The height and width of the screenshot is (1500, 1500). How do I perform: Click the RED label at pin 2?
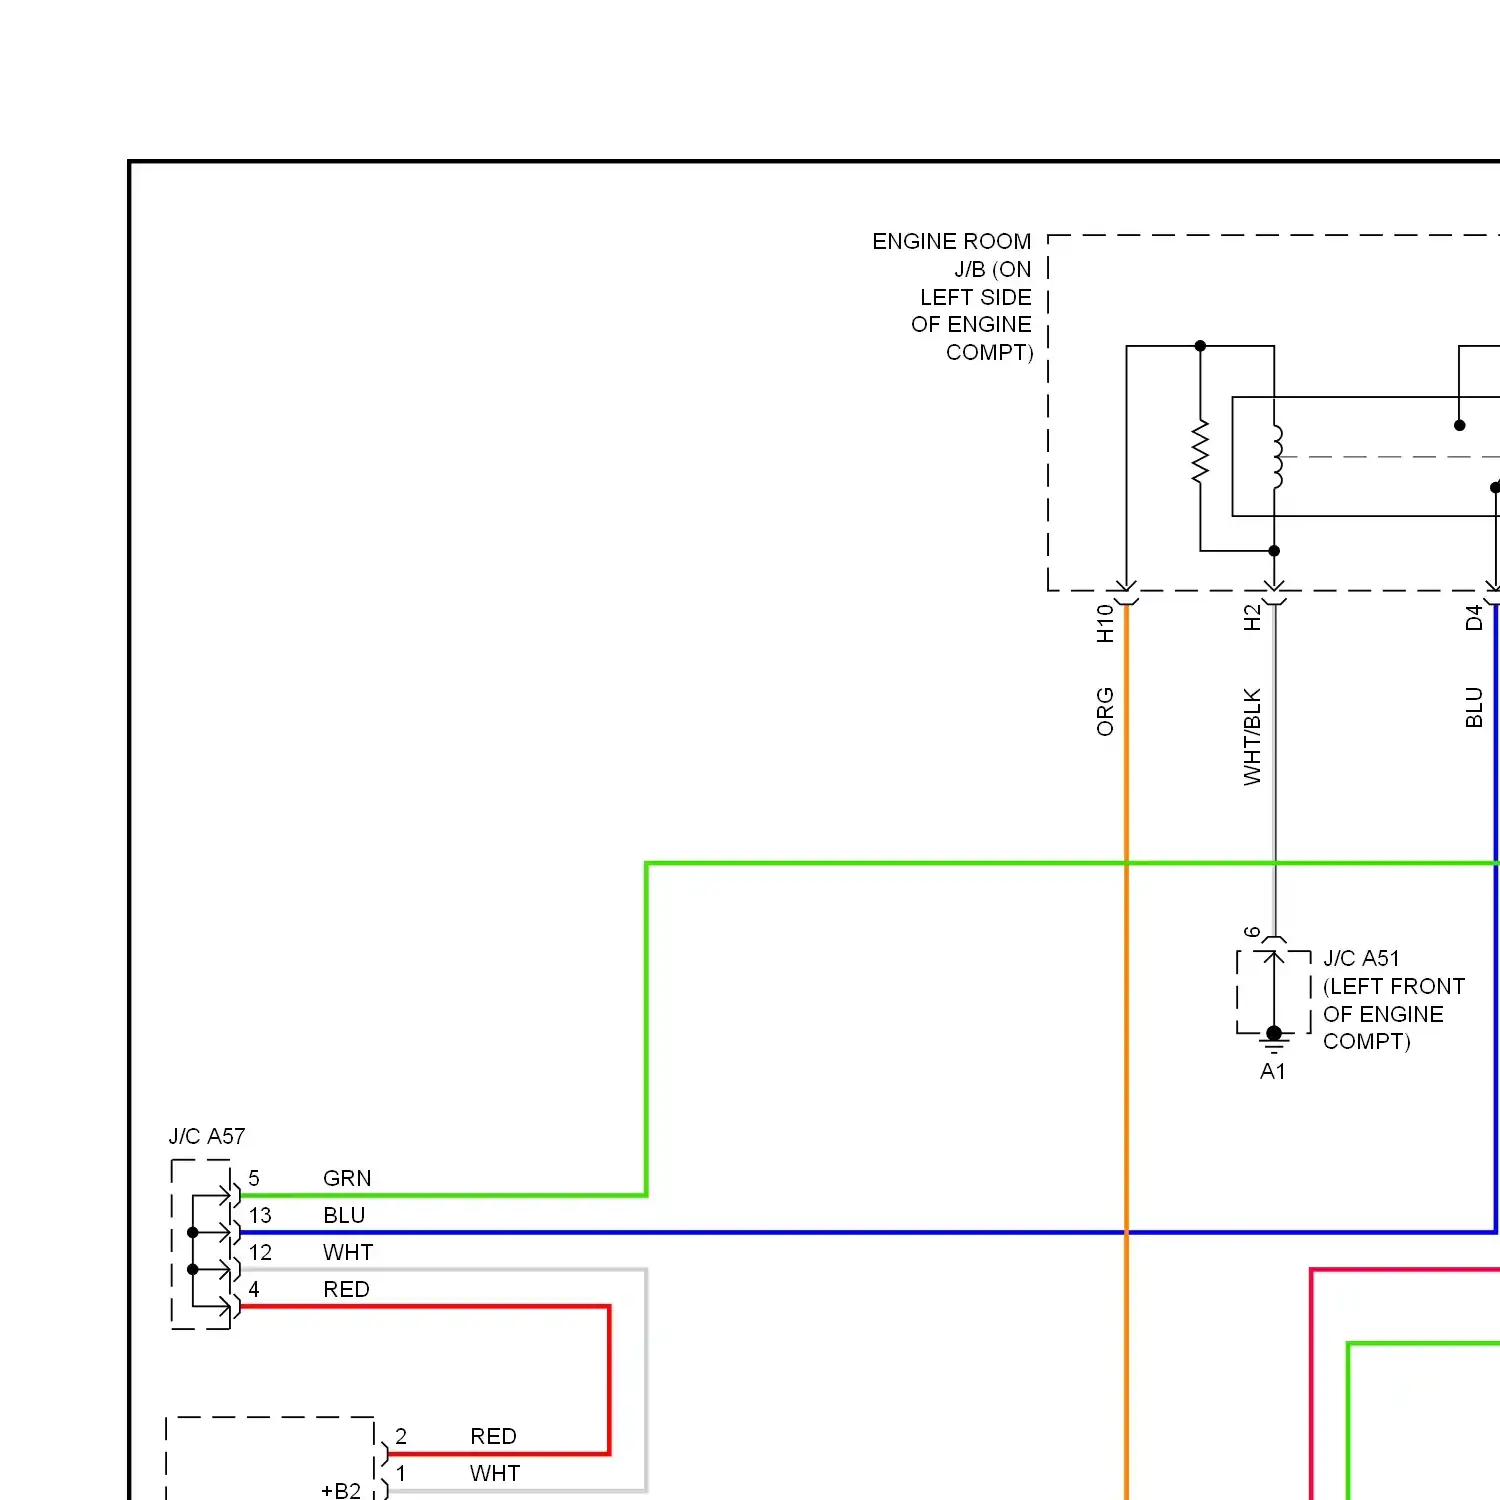493,1436
